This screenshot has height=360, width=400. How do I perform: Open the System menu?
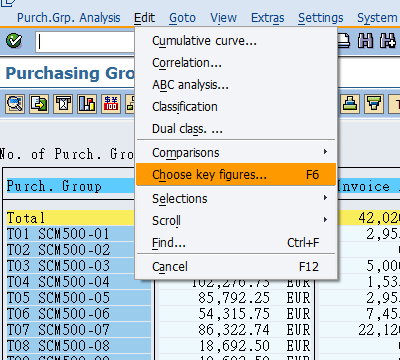(x=377, y=18)
